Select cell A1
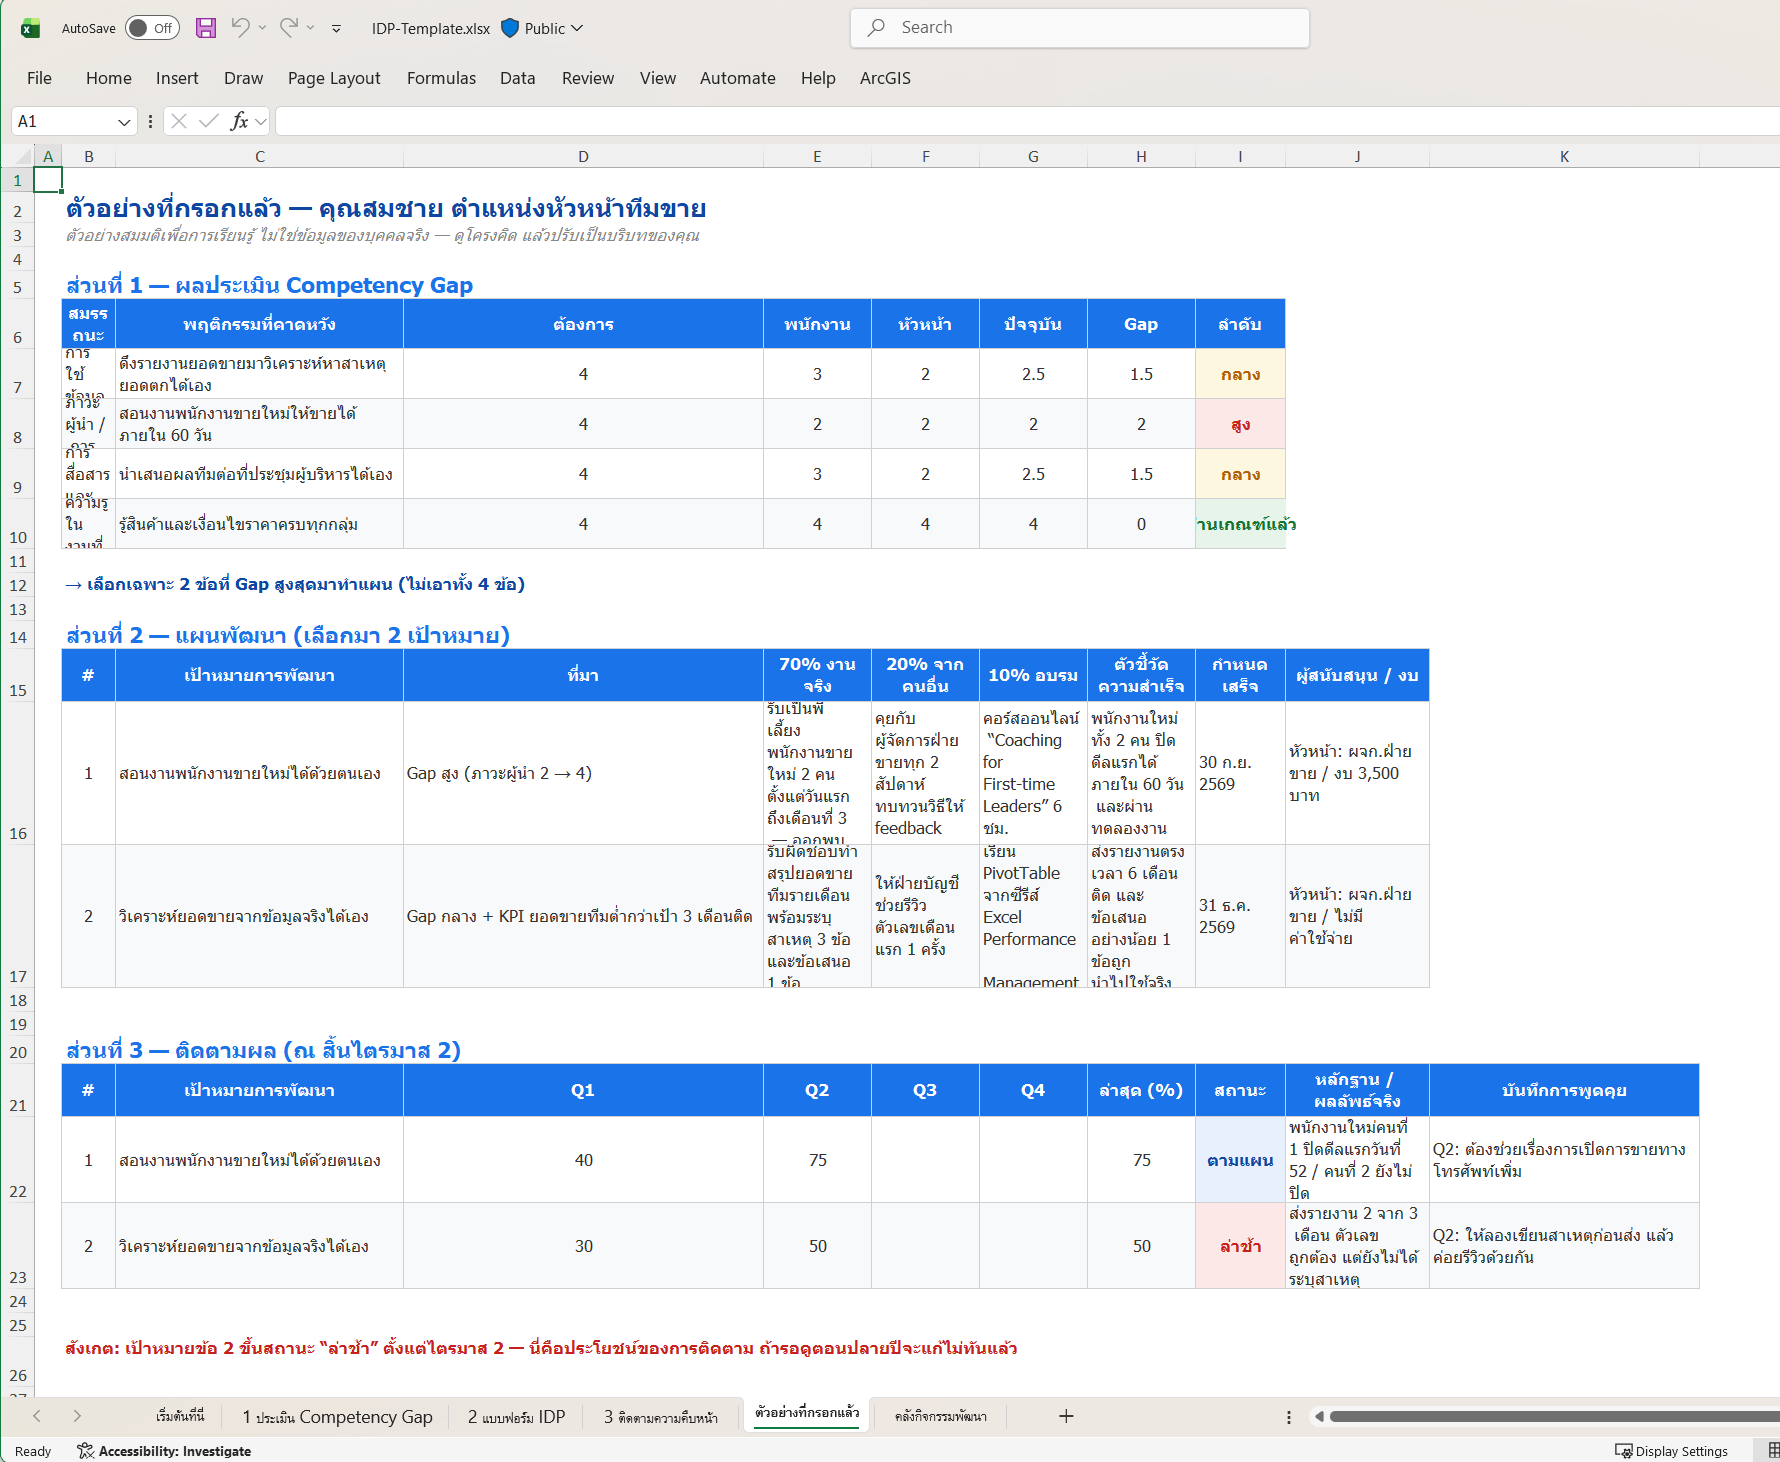The width and height of the screenshot is (1780, 1462). pyautogui.click(x=48, y=180)
